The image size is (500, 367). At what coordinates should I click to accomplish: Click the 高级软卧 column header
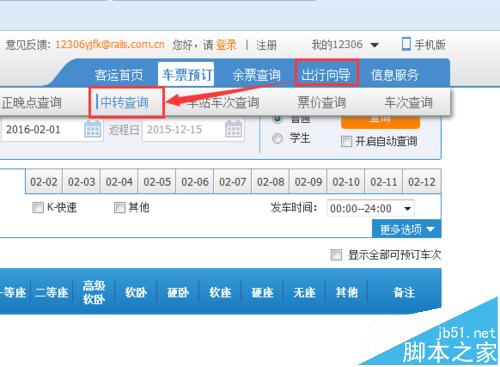pos(94,292)
